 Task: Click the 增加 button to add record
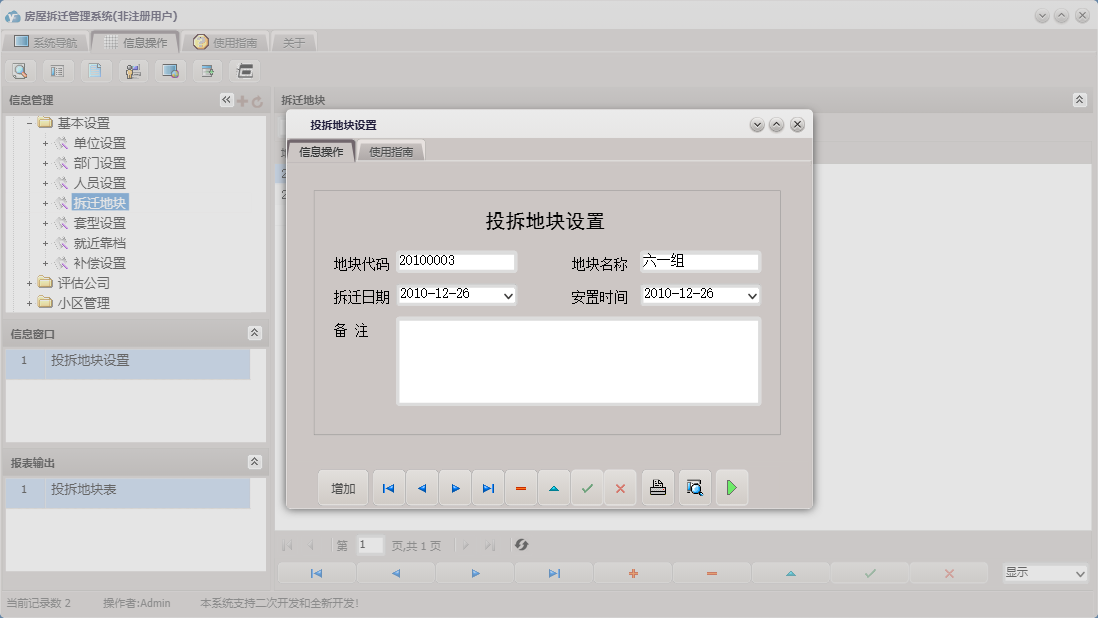(x=342, y=487)
